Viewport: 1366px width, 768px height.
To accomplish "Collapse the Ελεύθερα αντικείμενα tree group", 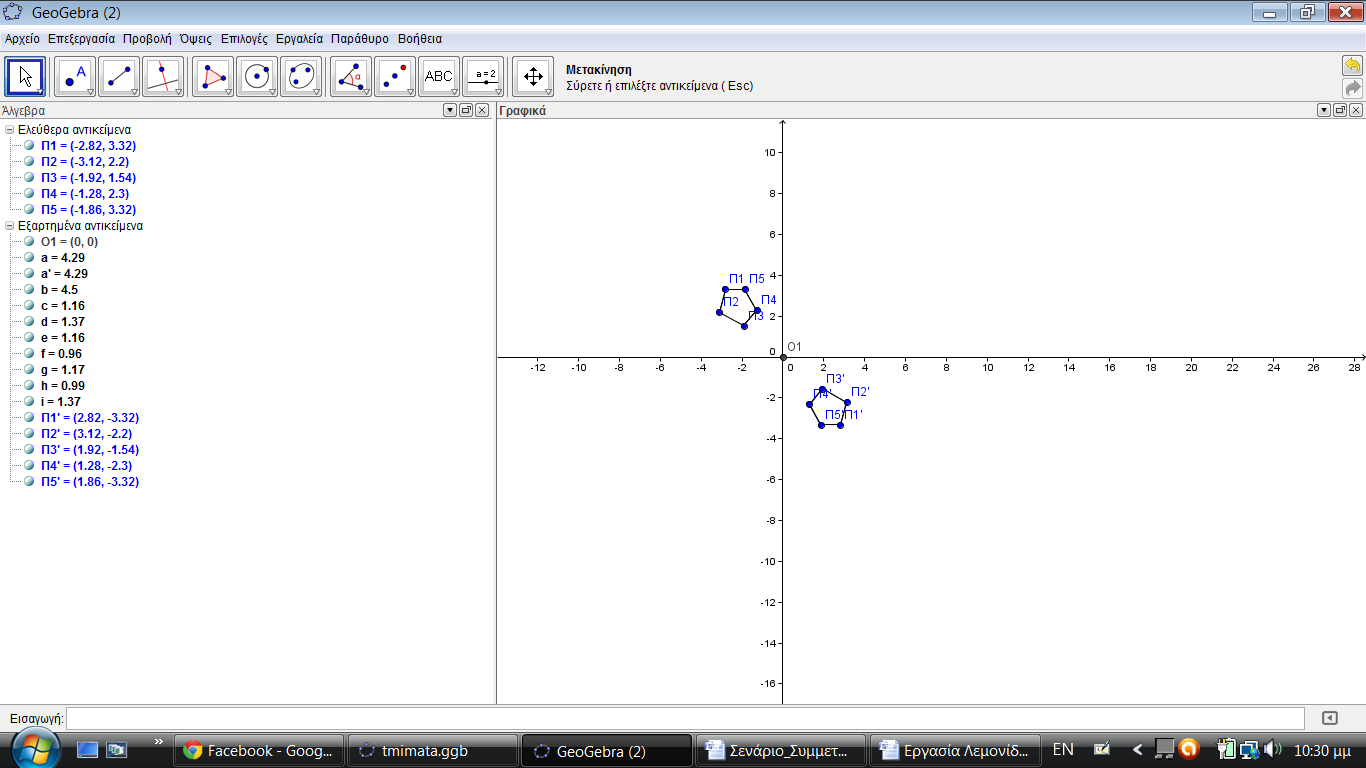I will click(x=9, y=129).
